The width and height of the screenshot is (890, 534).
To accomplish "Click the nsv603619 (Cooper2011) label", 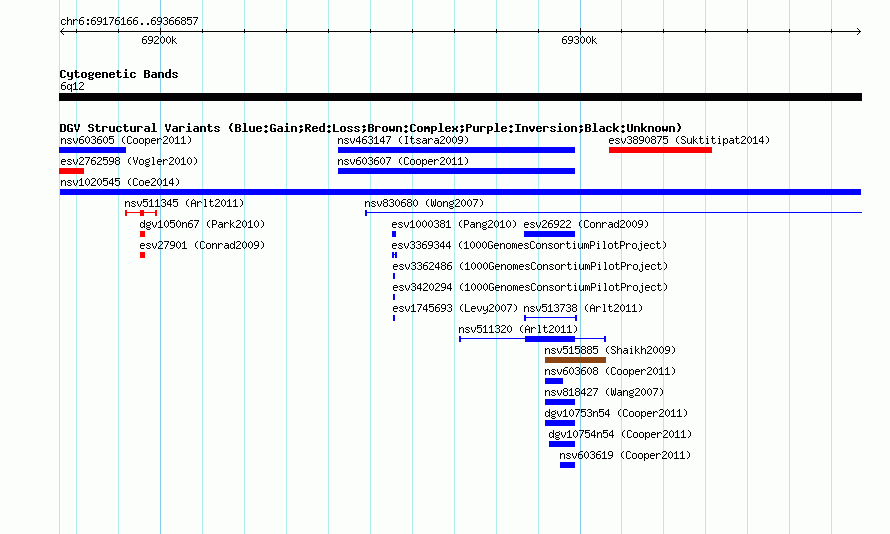I will (x=625, y=455).
